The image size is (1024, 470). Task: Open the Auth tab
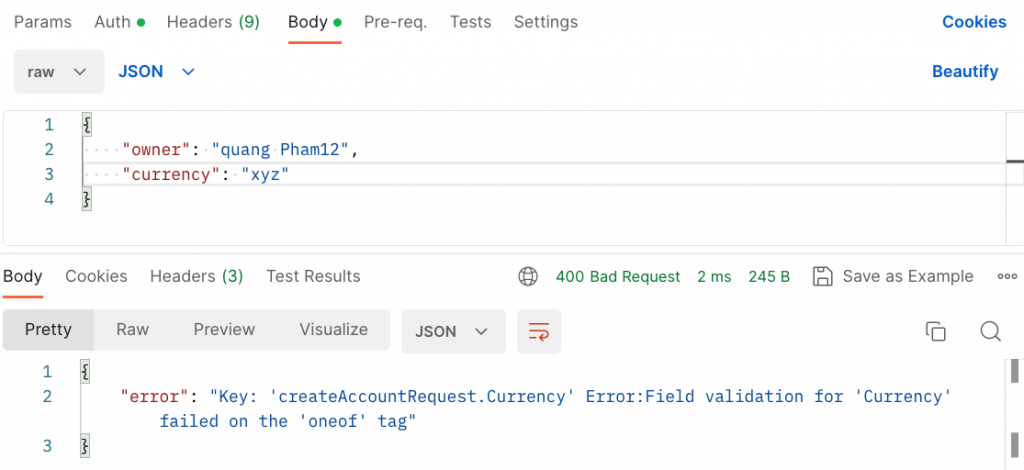118,22
